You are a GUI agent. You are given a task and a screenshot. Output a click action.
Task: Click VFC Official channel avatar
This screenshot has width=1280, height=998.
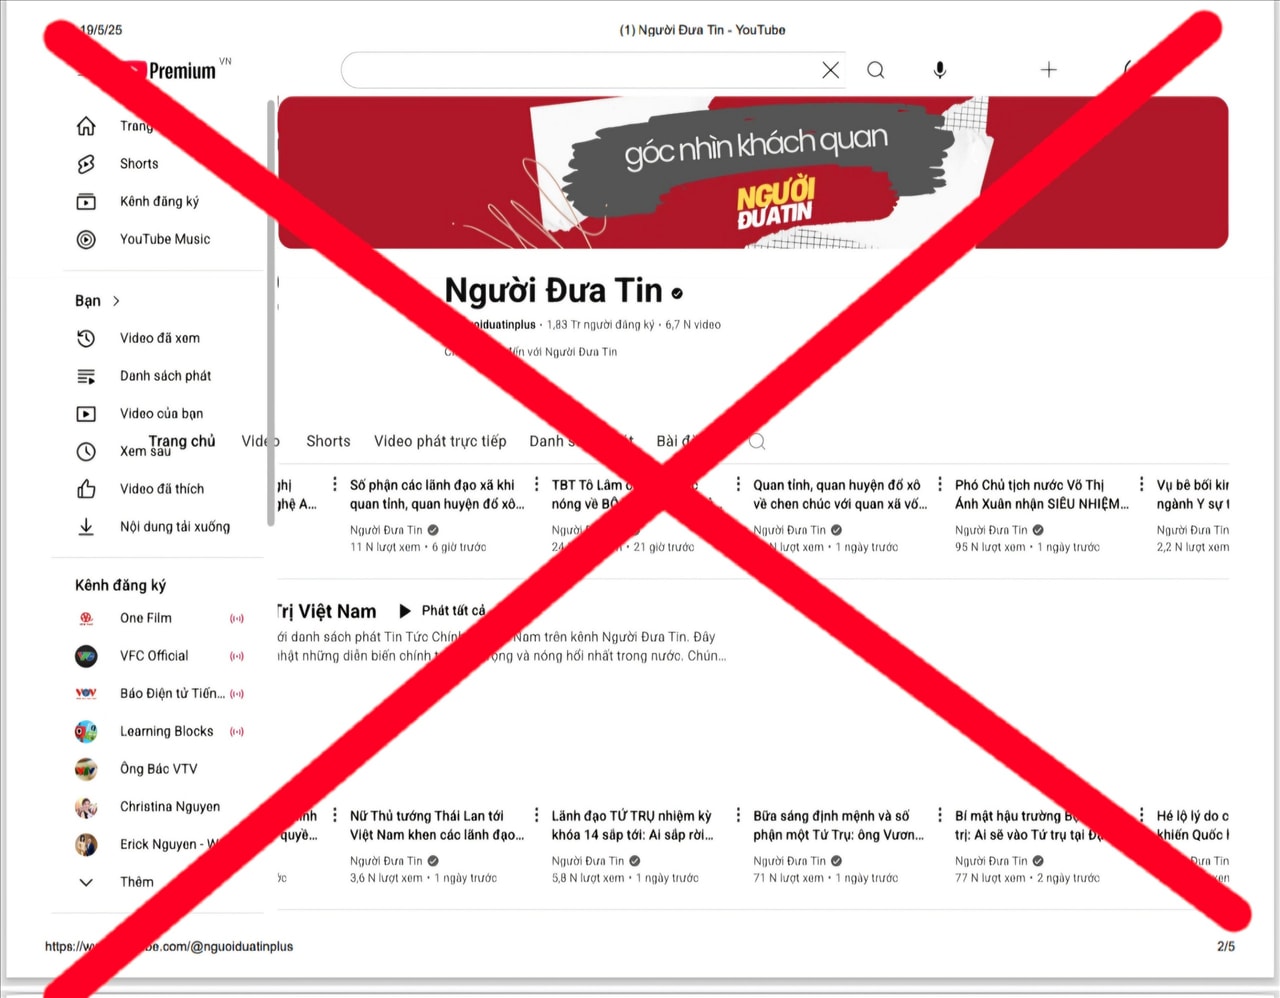point(86,656)
